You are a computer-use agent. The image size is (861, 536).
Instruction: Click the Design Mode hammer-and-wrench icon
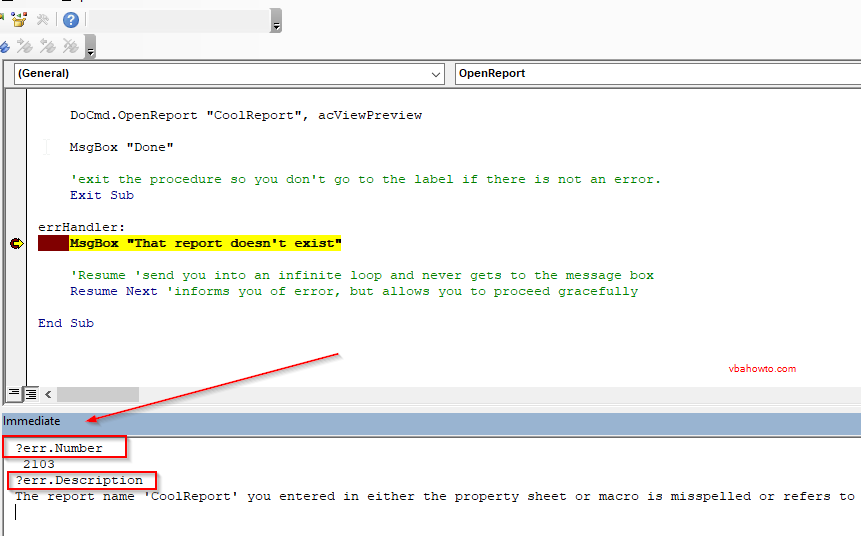(43, 20)
